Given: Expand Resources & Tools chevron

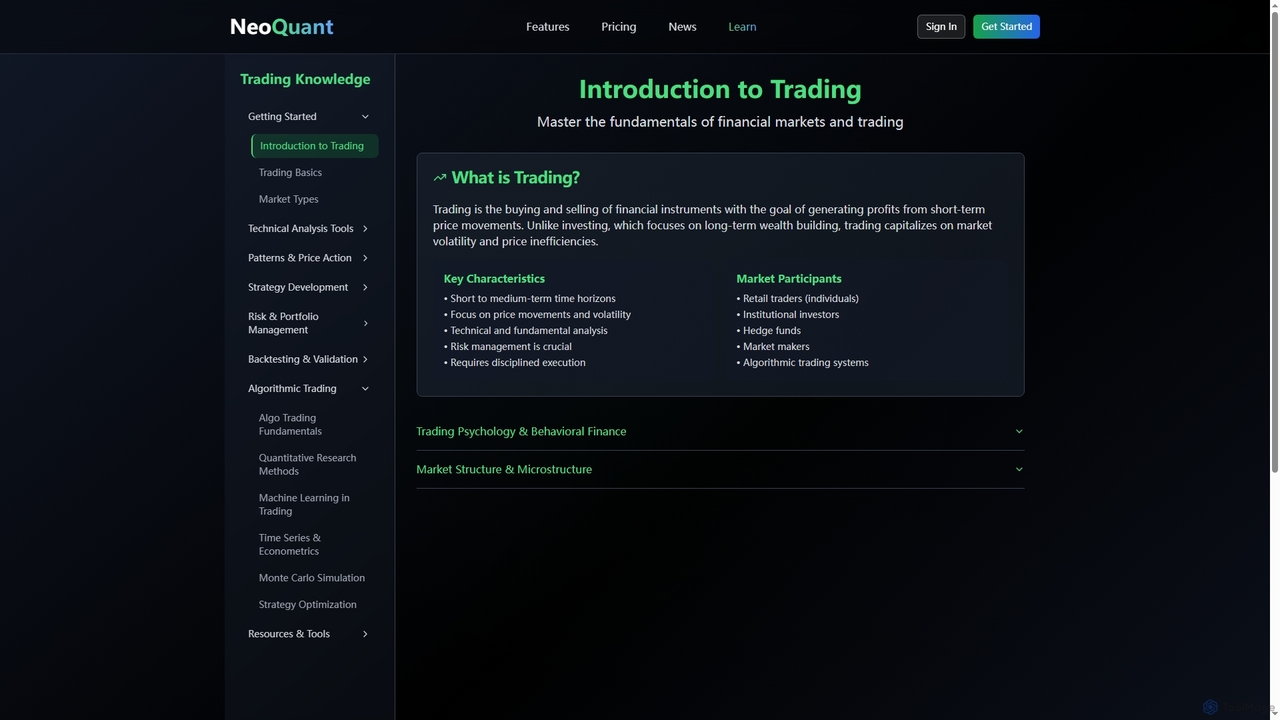Looking at the screenshot, I should click(365, 634).
